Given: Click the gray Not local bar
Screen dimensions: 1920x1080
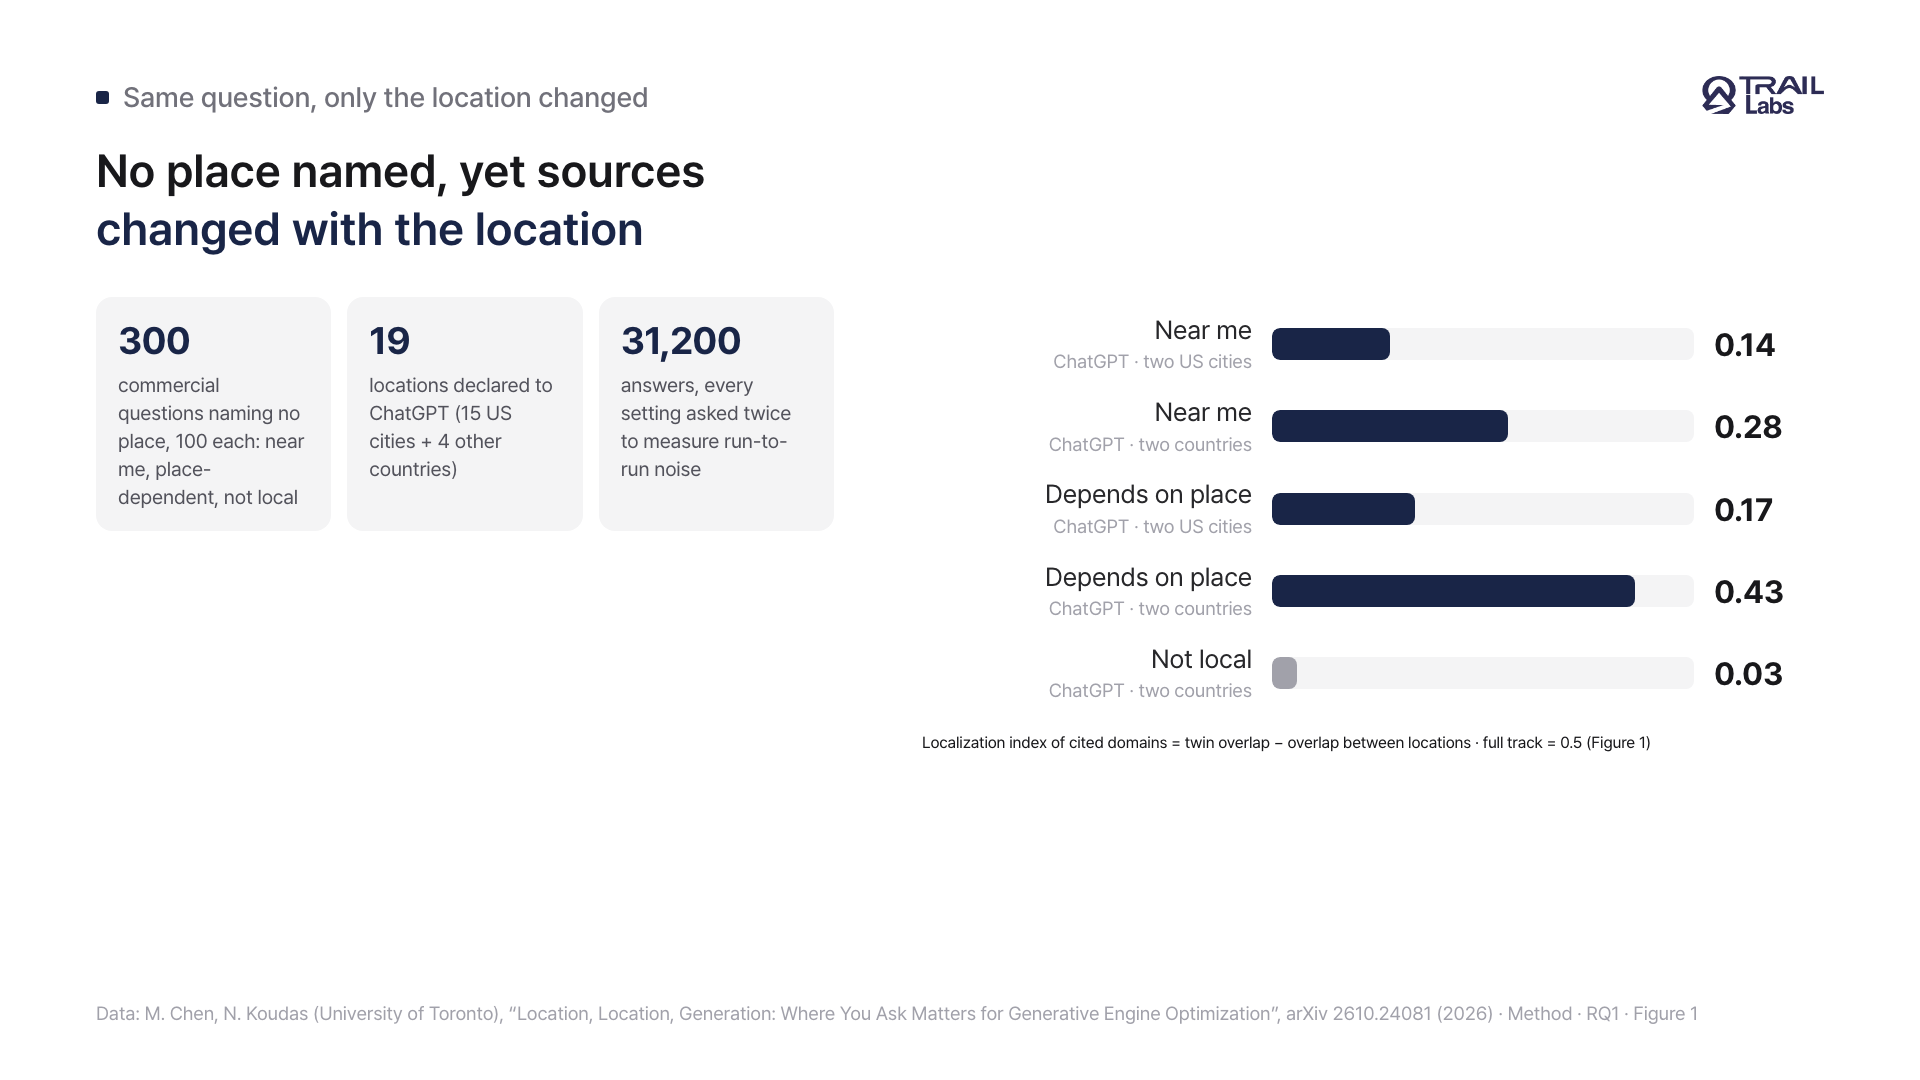Looking at the screenshot, I should 1284,673.
